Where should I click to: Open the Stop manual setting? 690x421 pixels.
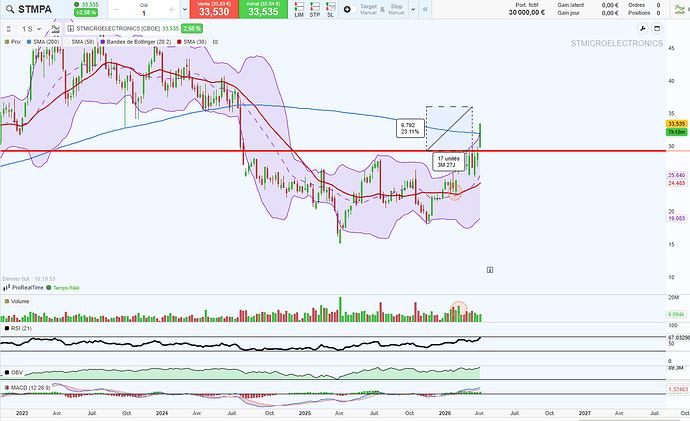coord(396,9)
